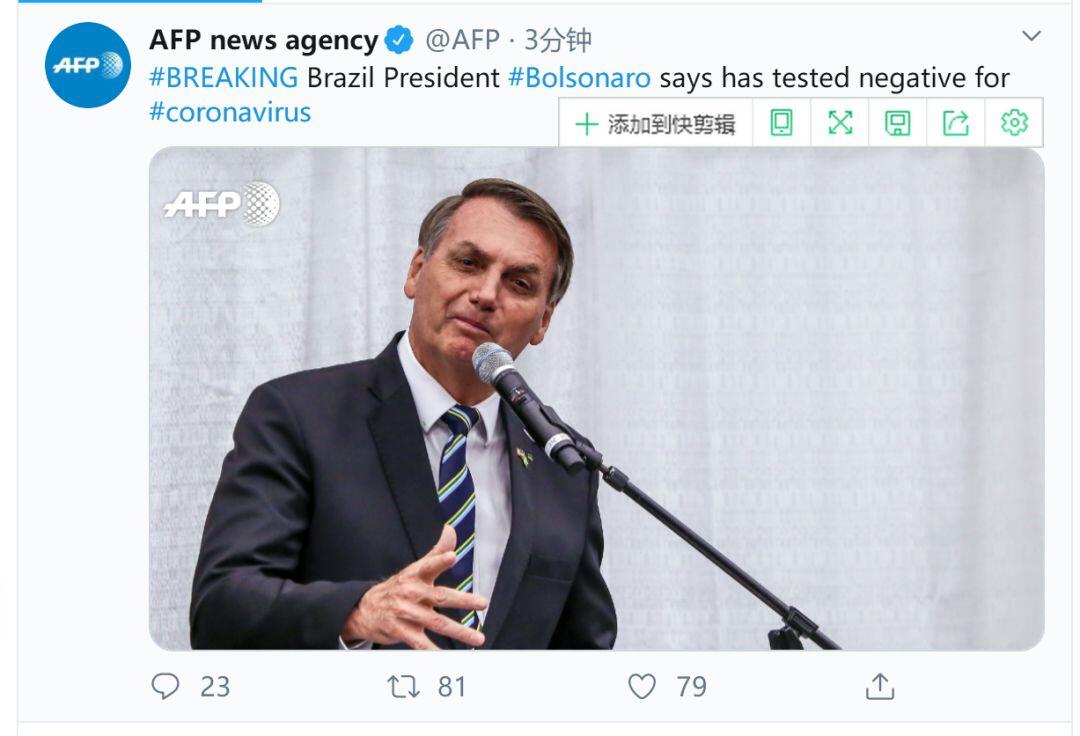This screenshot has width=1080, height=736.
Task: Click 添加到快剪辑 clipping button
Action: click(x=655, y=124)
